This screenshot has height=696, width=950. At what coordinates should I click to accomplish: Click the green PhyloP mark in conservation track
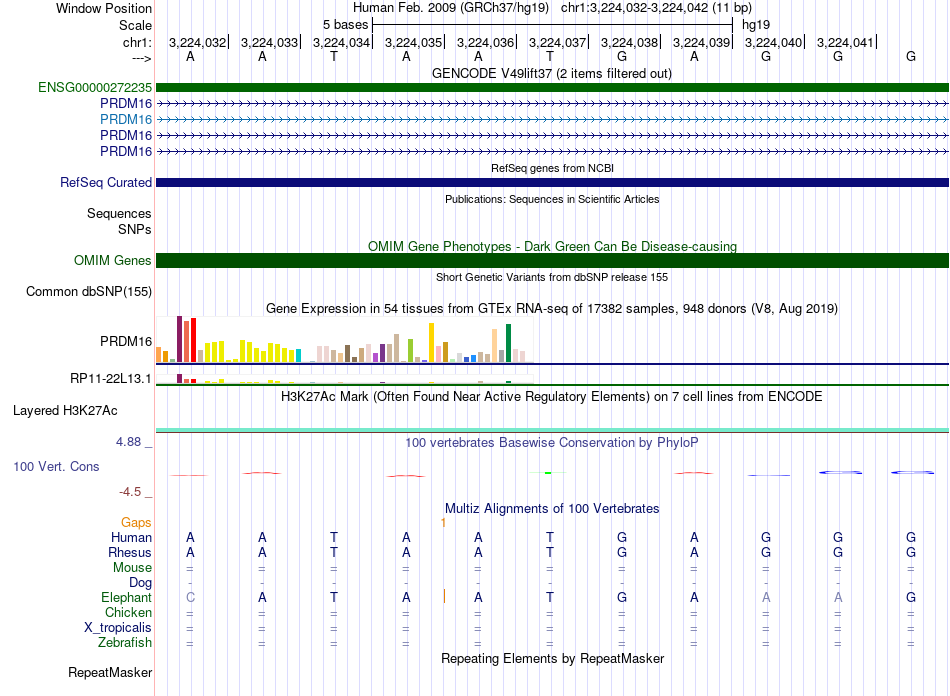click(548, 472)
